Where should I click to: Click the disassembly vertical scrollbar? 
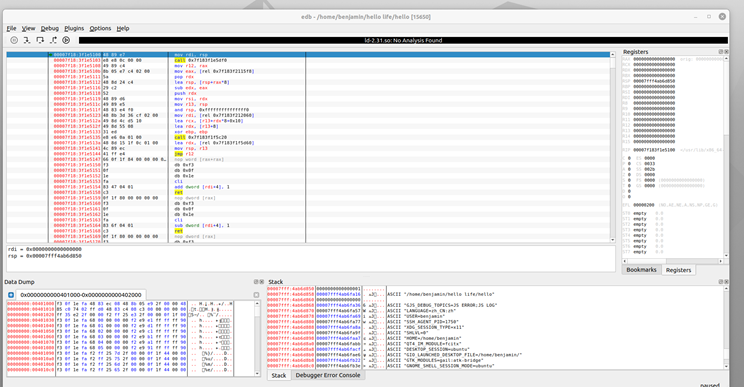point(613,147)
